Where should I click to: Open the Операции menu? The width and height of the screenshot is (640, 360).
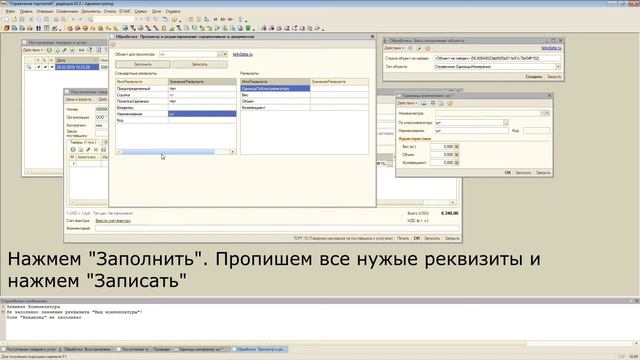(44, 11)
